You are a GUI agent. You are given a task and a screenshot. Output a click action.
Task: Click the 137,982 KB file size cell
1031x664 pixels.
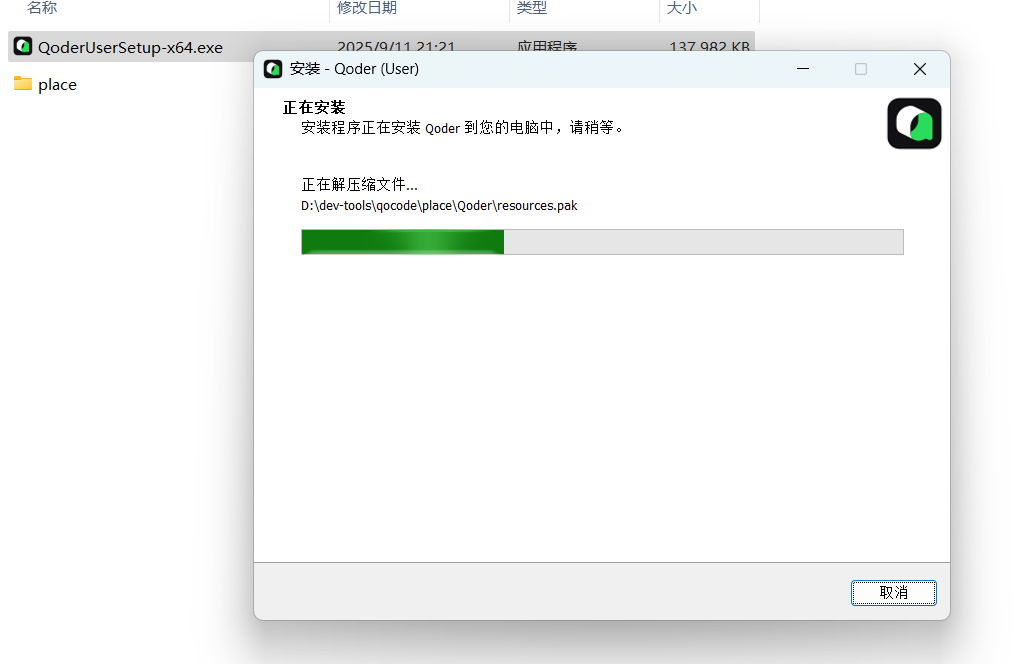tap(709, 47)
